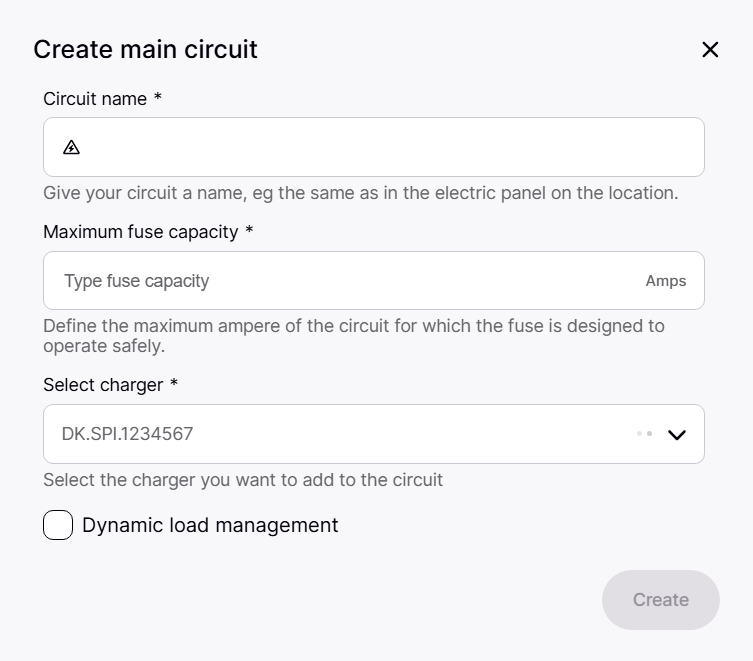Image resolution: width=753 pixels, height=661 pixels.
Task: Click the Amps unit suffix
Action: click(x=665, y=281)
